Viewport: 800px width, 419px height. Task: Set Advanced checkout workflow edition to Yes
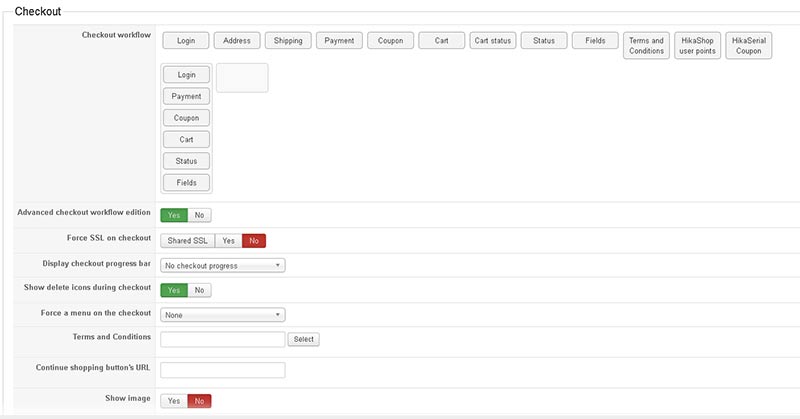(x=174, y=215)
